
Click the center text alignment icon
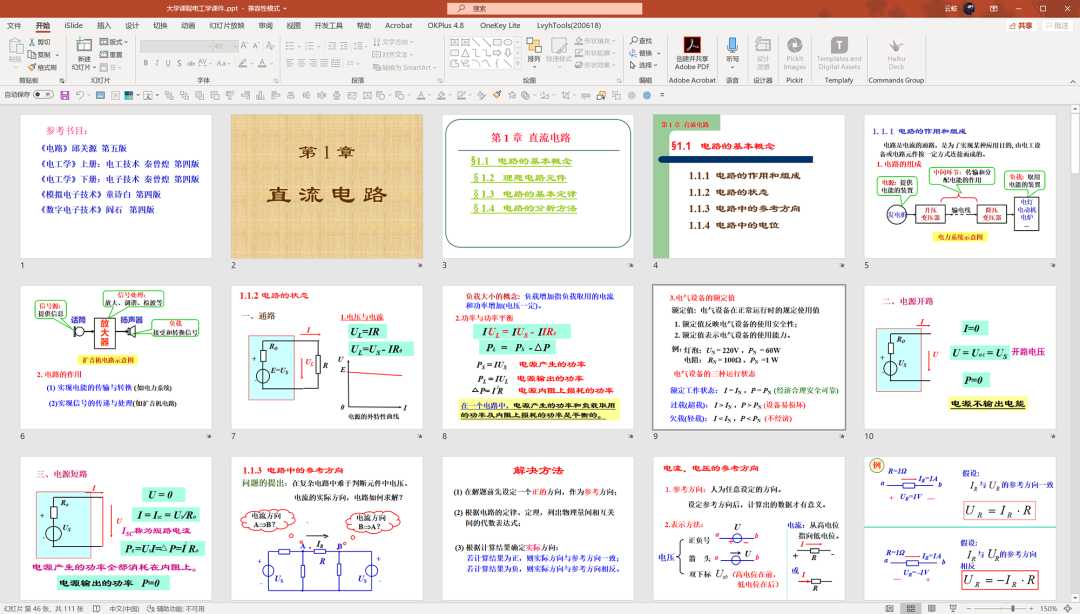point(302,63)
